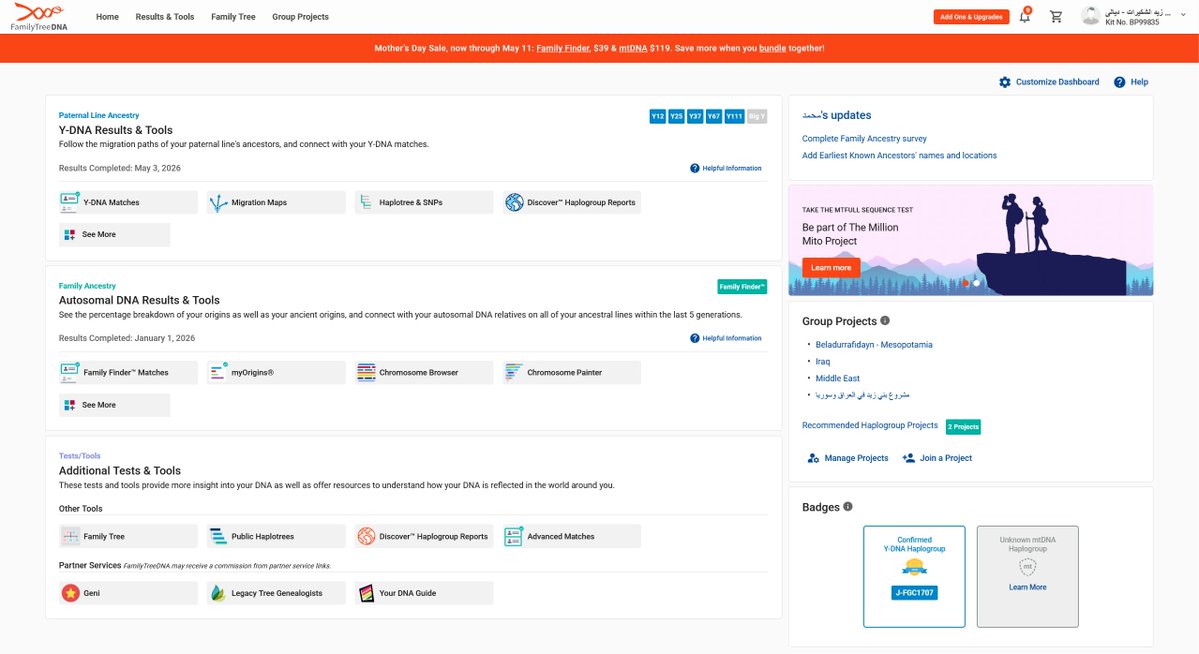Click the J-FGC1707 haplogroup label
The height and width of the screenshot is (654, 1199).
(915, 593)
